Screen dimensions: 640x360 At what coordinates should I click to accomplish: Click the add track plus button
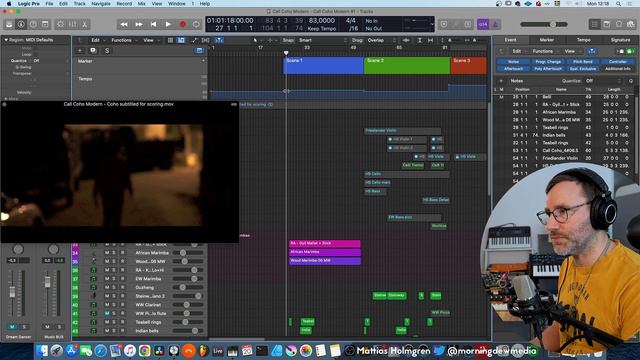pyautogui.click(x=80, y=51)
